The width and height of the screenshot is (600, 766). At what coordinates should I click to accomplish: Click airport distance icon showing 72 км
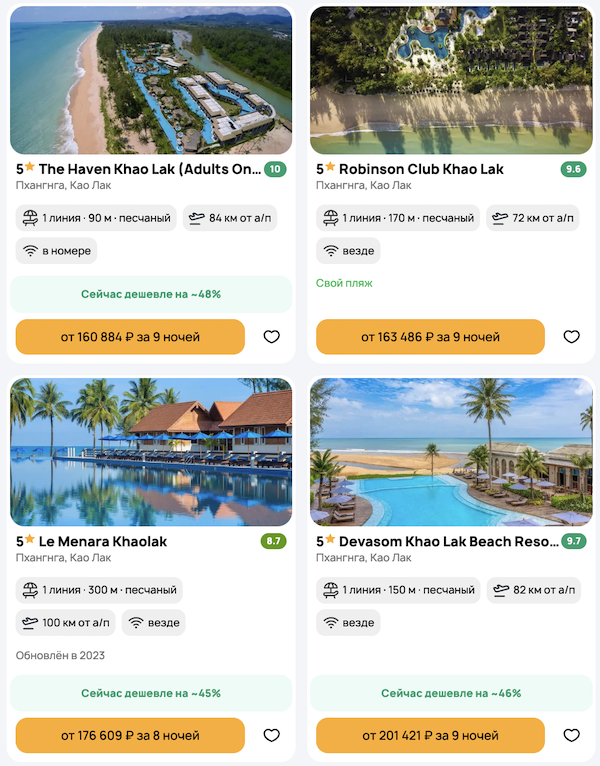(499, 218)
